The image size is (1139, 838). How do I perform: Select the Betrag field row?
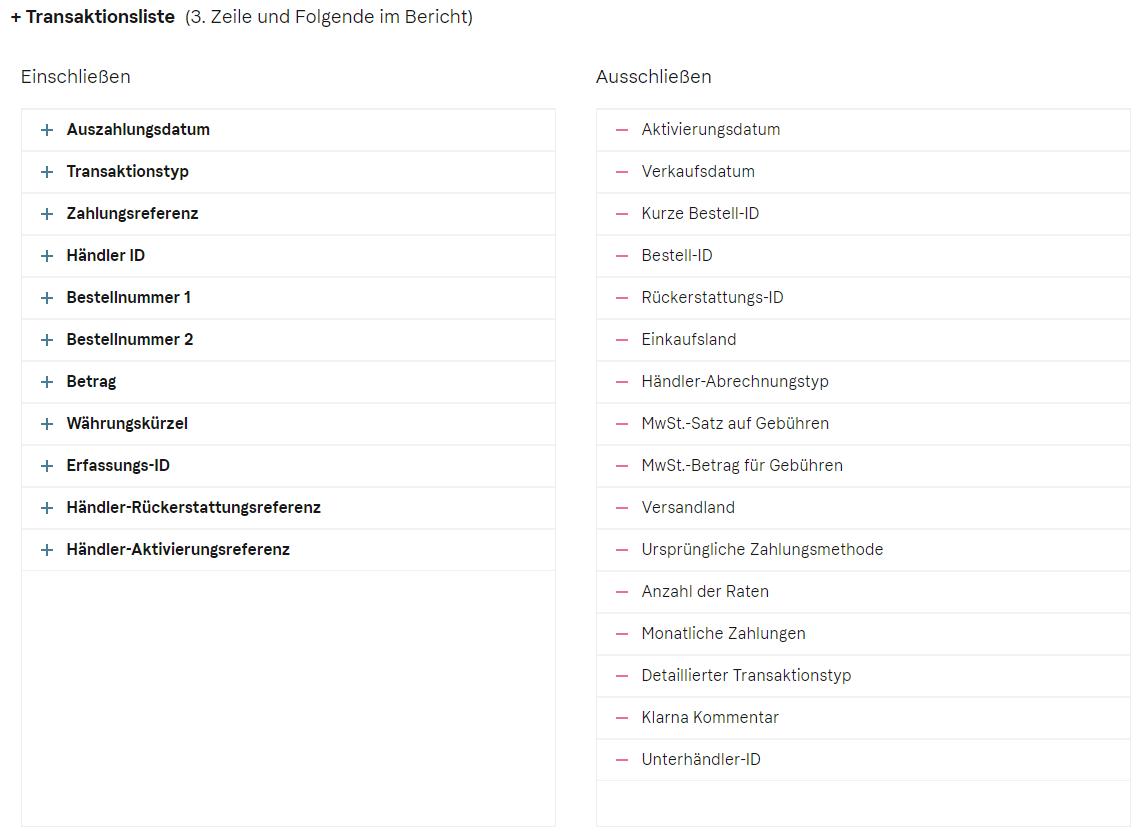(91, 382)
